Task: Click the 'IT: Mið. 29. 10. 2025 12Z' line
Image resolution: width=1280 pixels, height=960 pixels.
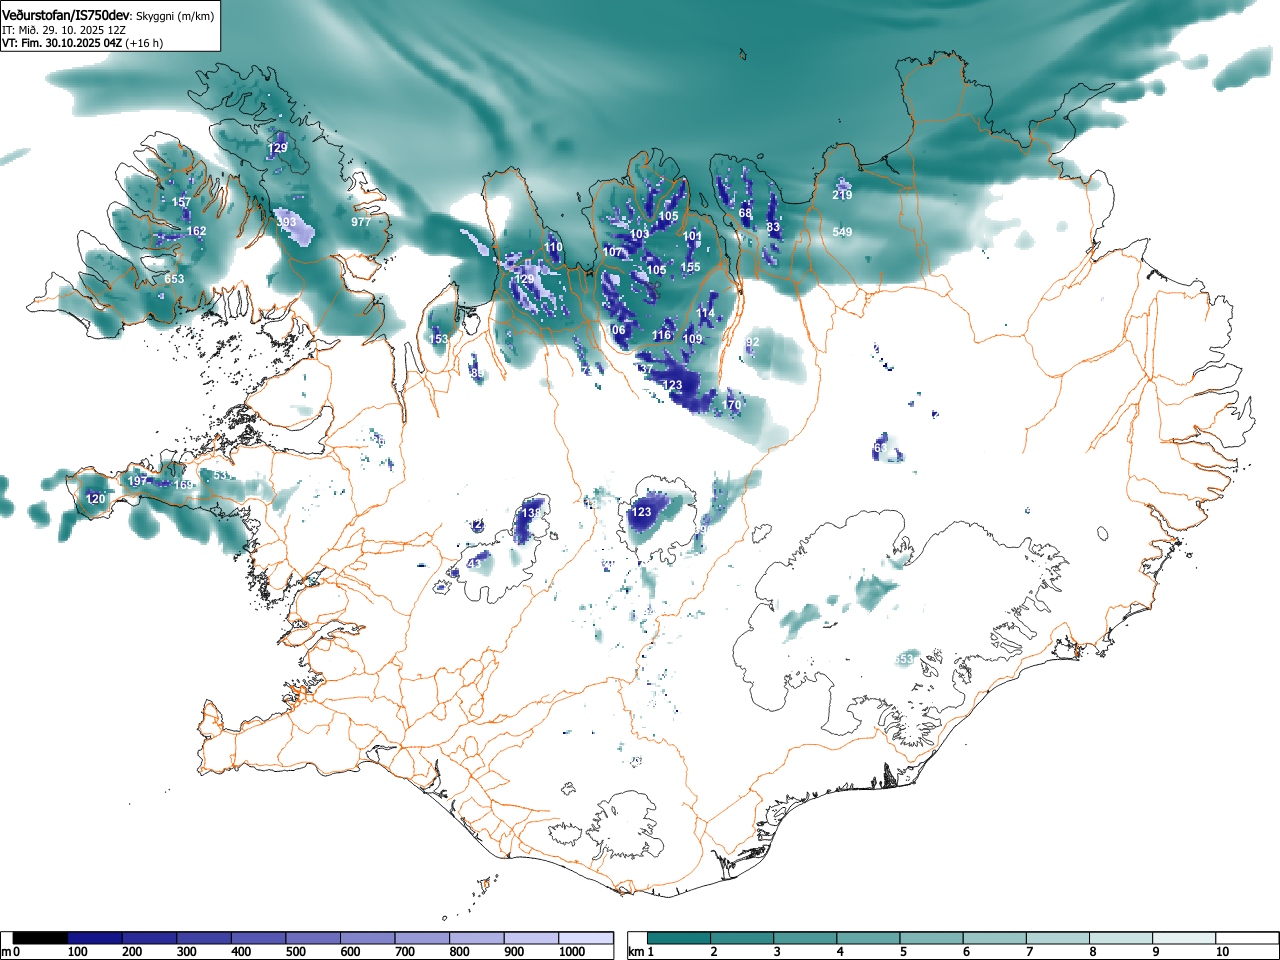Action: click(x=64, y=30)
